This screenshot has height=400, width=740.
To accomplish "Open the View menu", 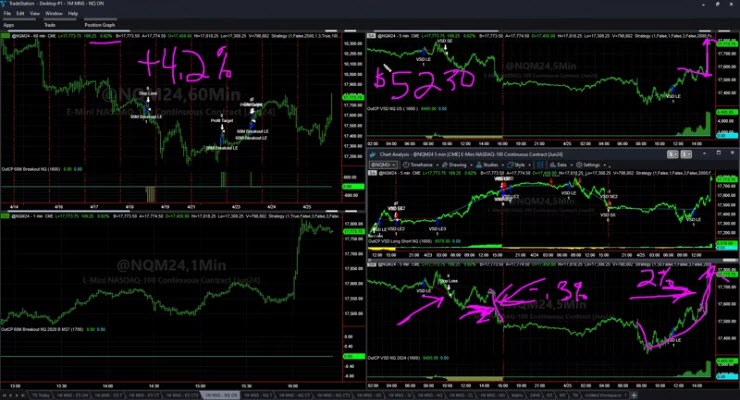I will (x=35, y=14).
